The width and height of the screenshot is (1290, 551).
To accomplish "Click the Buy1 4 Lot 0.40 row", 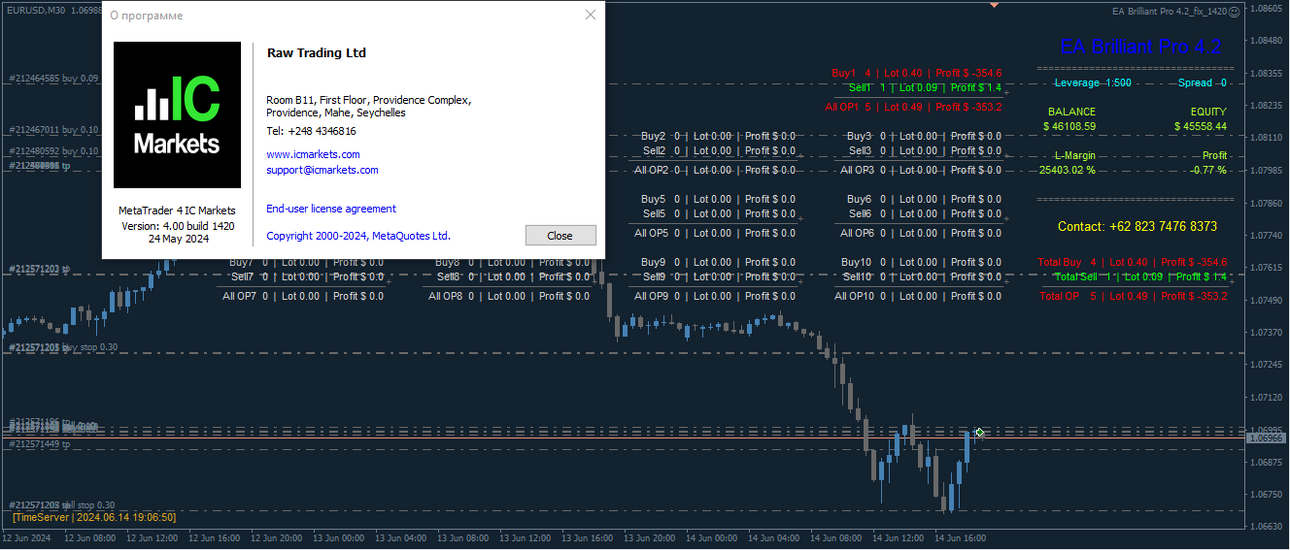I will click(917, 73).
